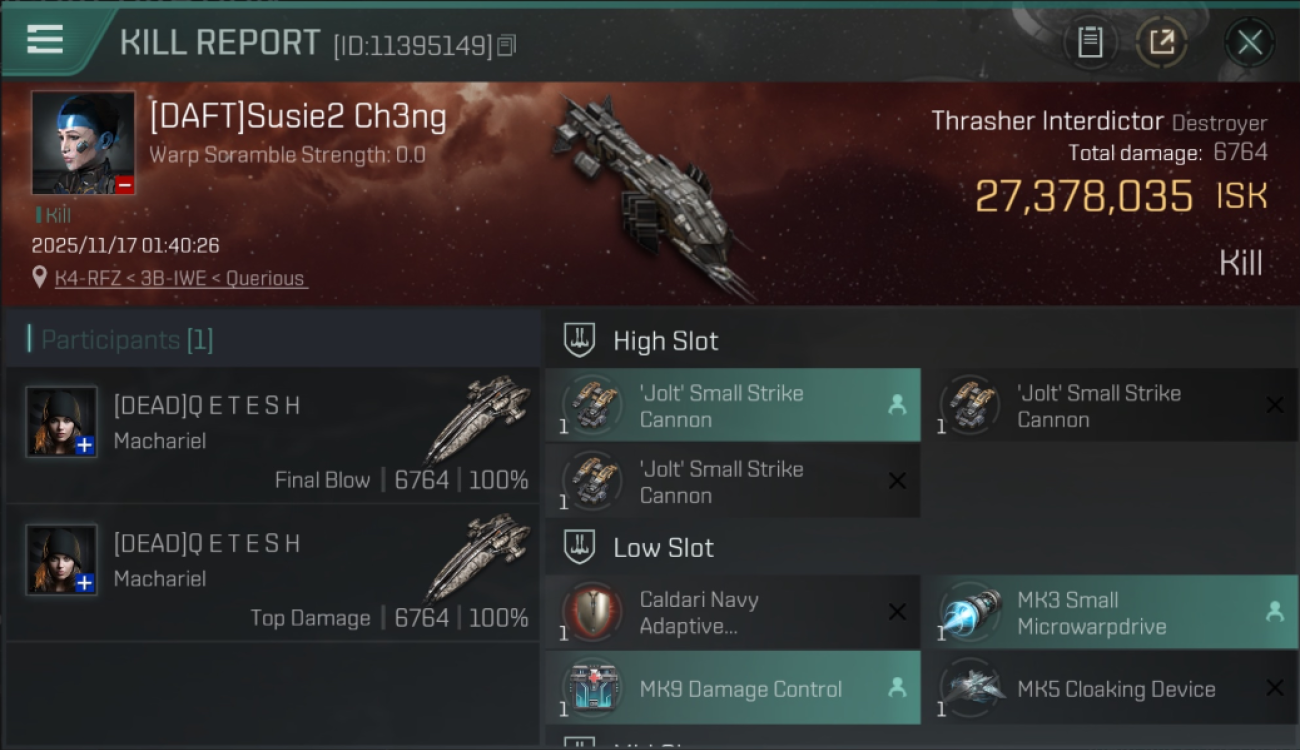
Task: Click MK3 Small Microwarpdrive module icon
Action: pos(971,612)
